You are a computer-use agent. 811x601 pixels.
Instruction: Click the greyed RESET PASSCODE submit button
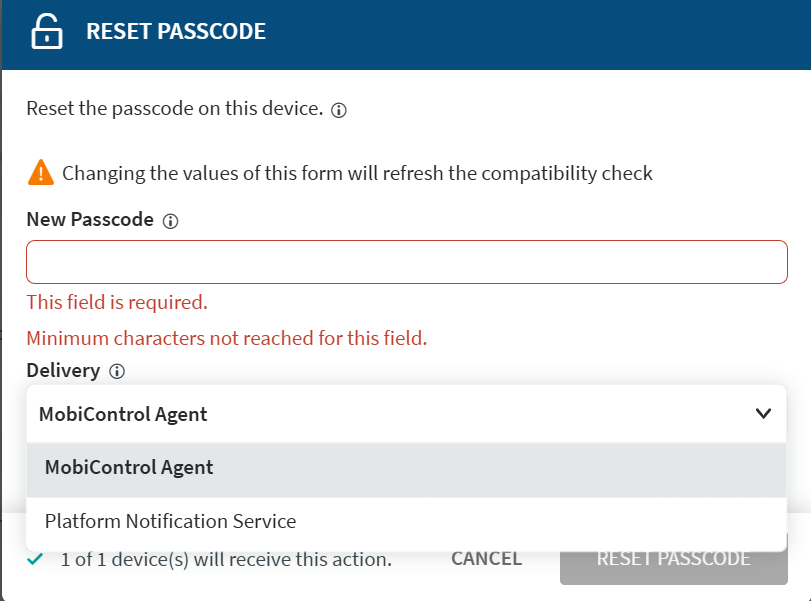click(x=673, y=559)
